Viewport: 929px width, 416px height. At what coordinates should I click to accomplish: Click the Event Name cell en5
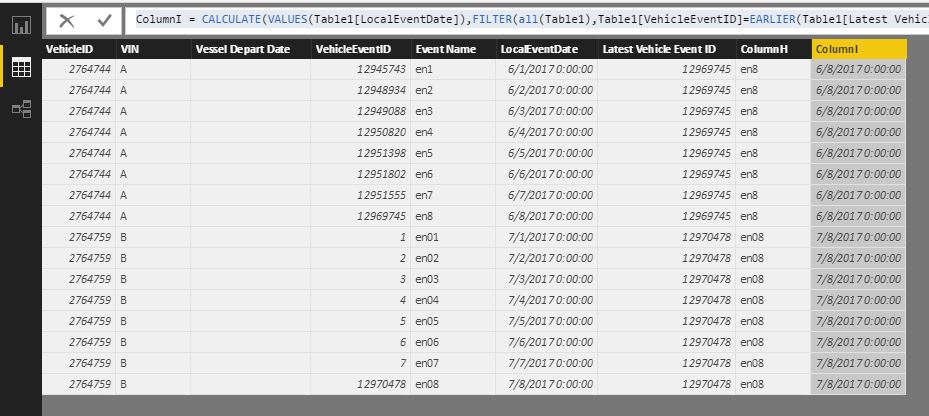(x=453, y=153)
